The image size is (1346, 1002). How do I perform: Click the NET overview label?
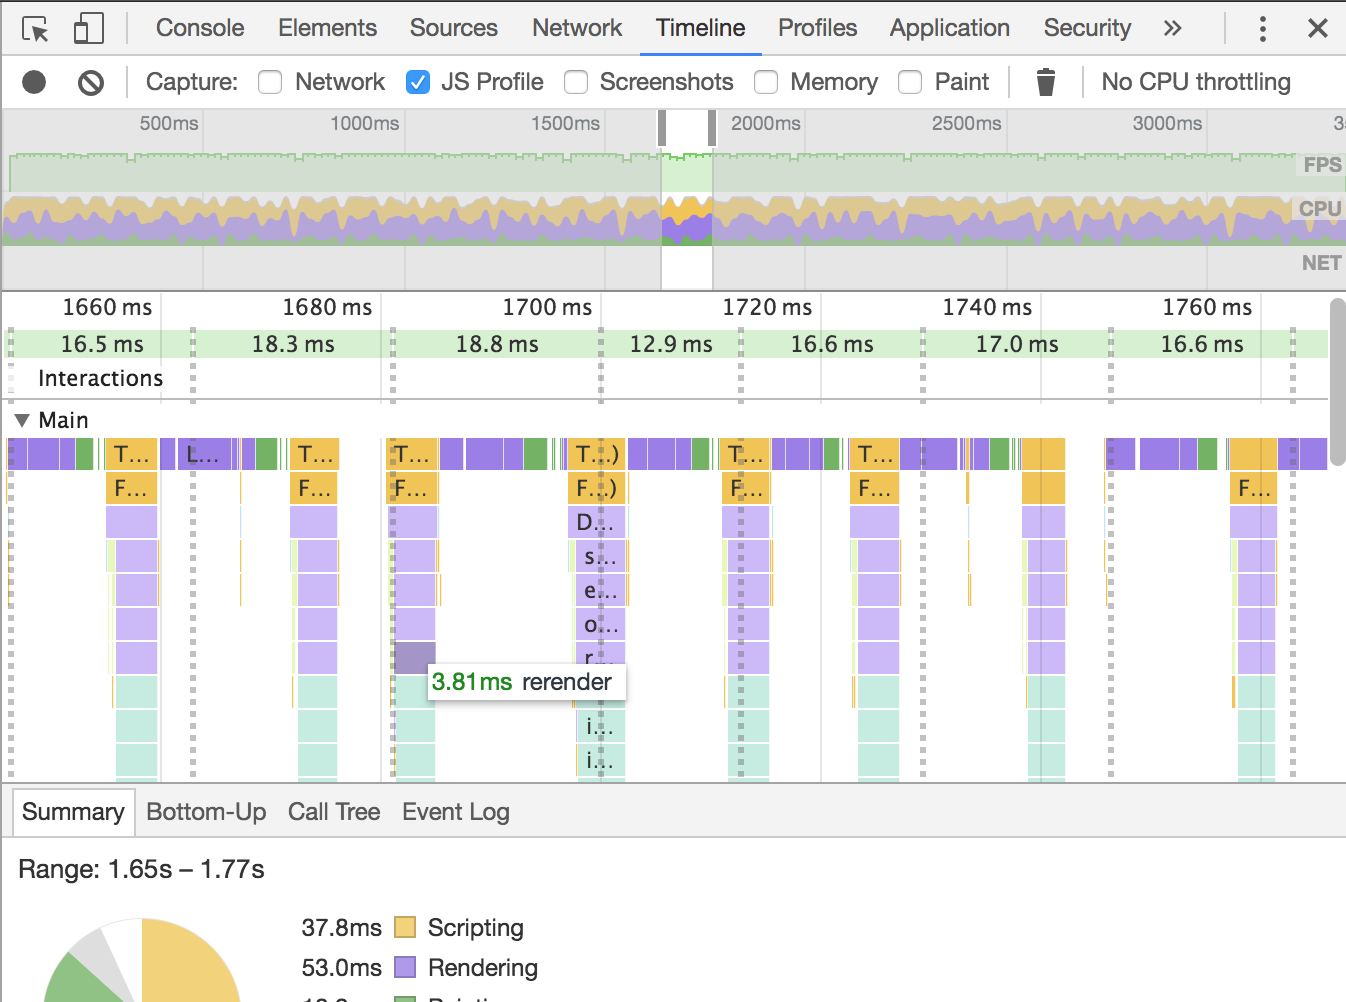(1321, 263)
